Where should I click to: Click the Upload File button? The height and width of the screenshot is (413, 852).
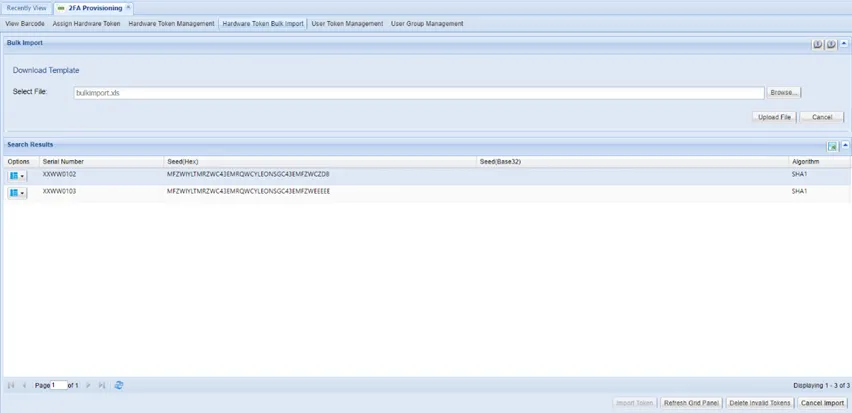point(774,117)
